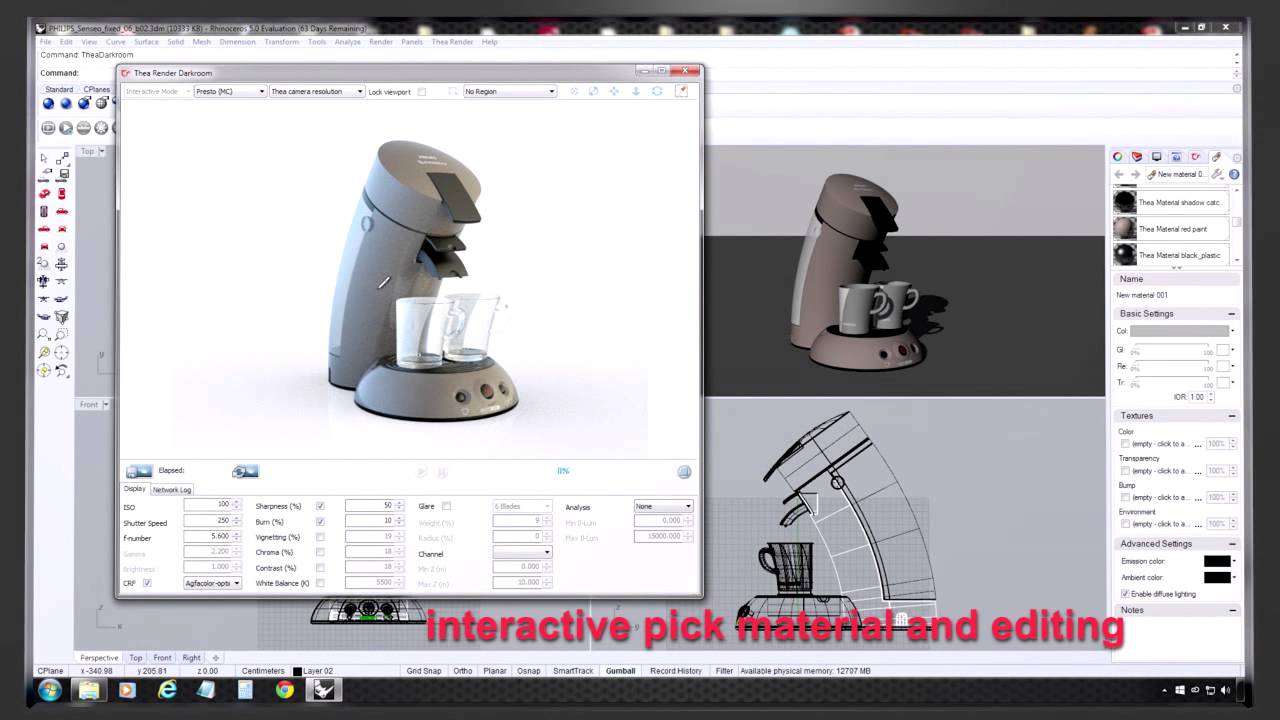
Task: Click the Record History status bar button
Action: click(676, 671)
